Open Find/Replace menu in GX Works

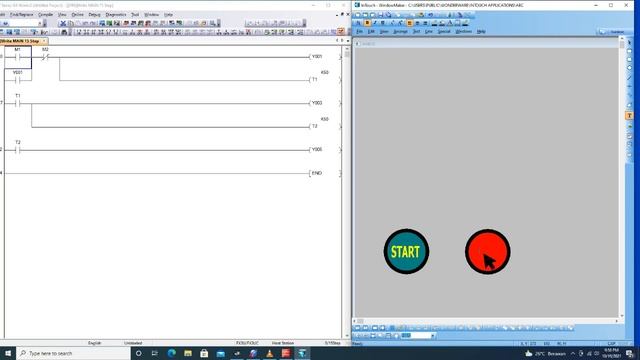(22, 14)
